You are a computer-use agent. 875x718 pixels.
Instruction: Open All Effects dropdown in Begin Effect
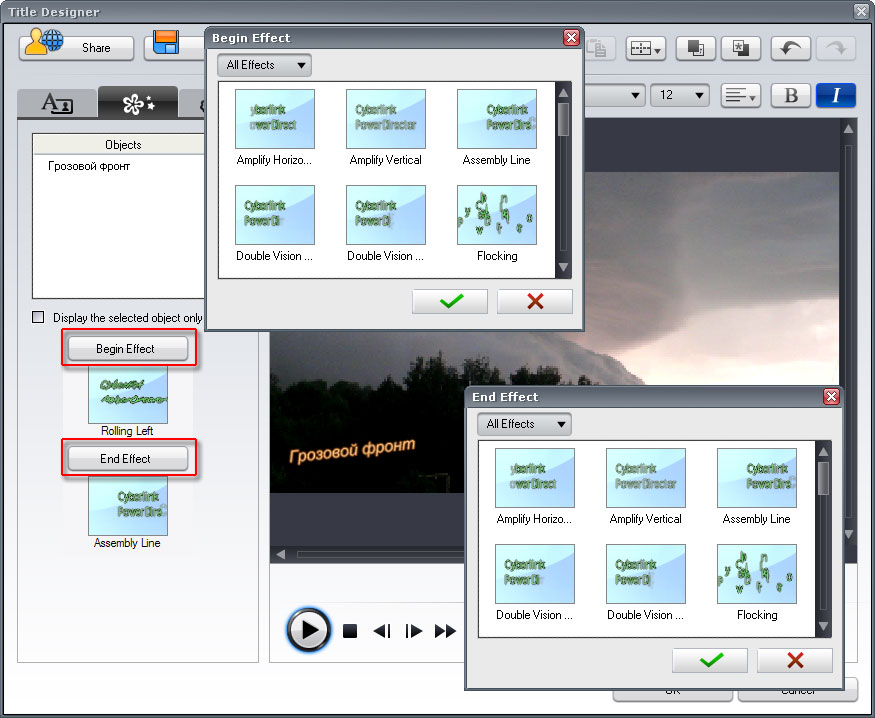265,65
